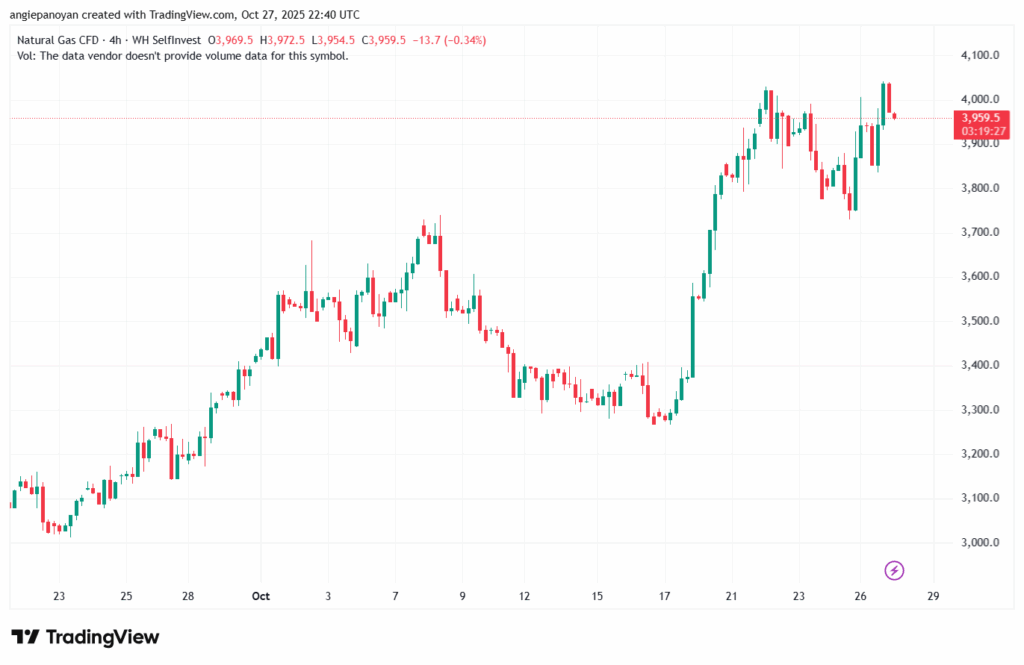Click the 17 date on time axis
1024x665 pixels.
664,596
